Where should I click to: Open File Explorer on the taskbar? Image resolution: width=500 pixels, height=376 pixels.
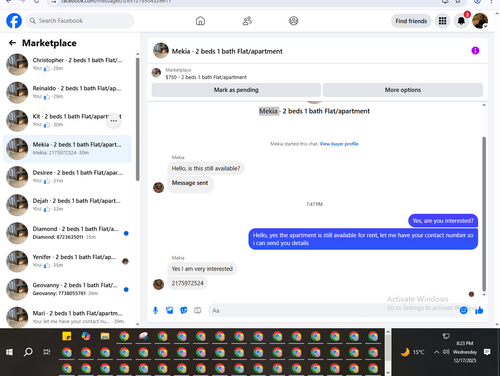coord(105,336)
